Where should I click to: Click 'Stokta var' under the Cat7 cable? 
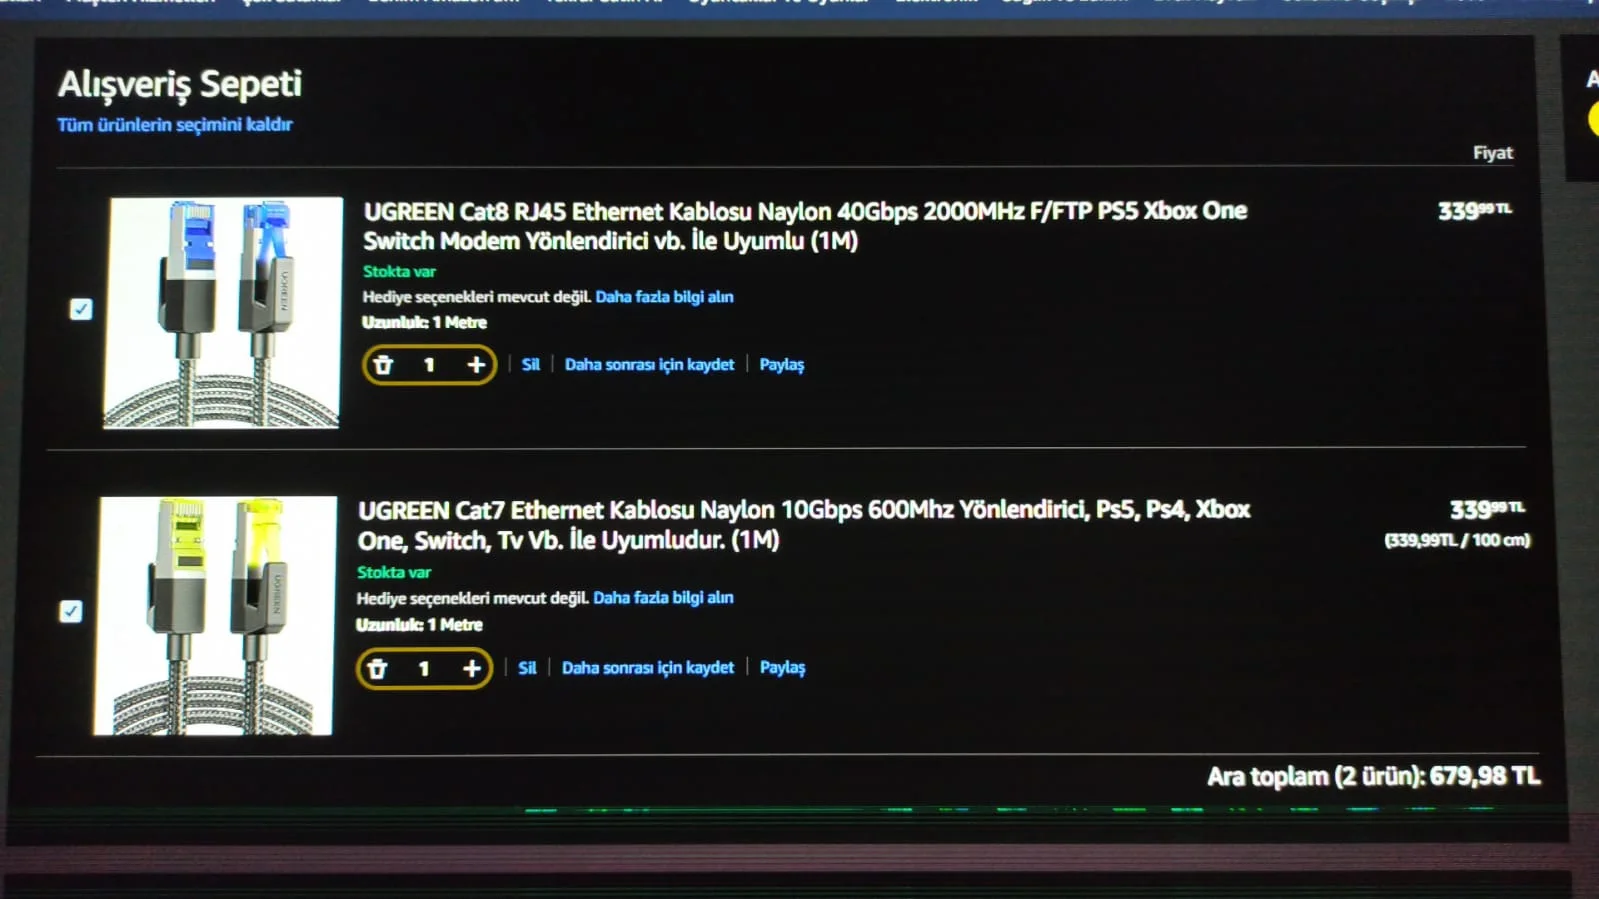point(394,573)
